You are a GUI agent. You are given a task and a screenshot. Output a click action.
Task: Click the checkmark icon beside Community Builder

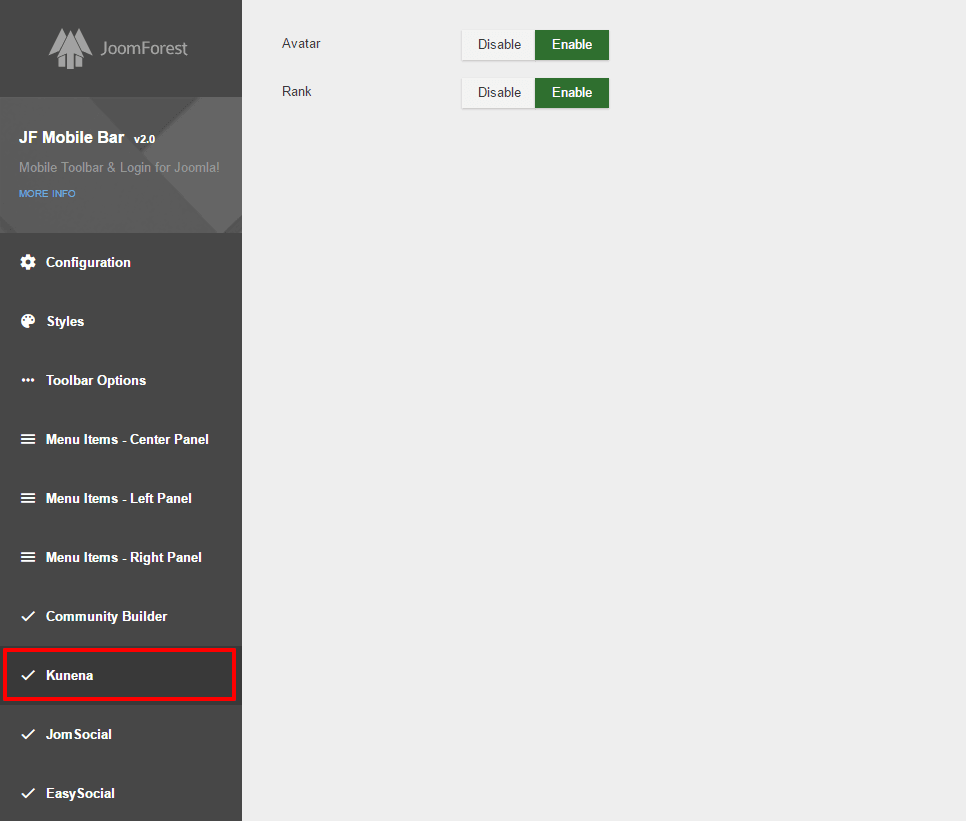[x=28, y=617]
